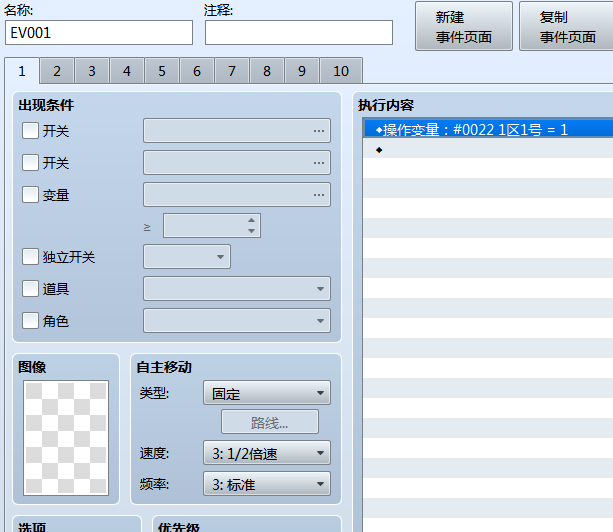
Task: Switch to event page tab 2
Action: pos(57,71)
